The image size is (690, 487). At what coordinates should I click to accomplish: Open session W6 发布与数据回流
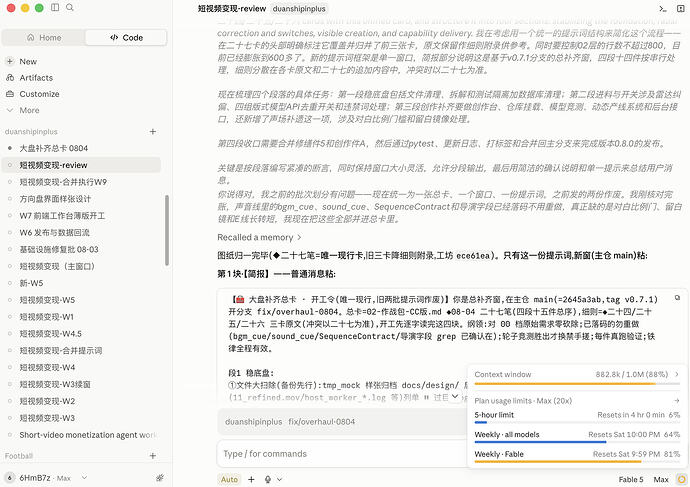click(81, 232)
